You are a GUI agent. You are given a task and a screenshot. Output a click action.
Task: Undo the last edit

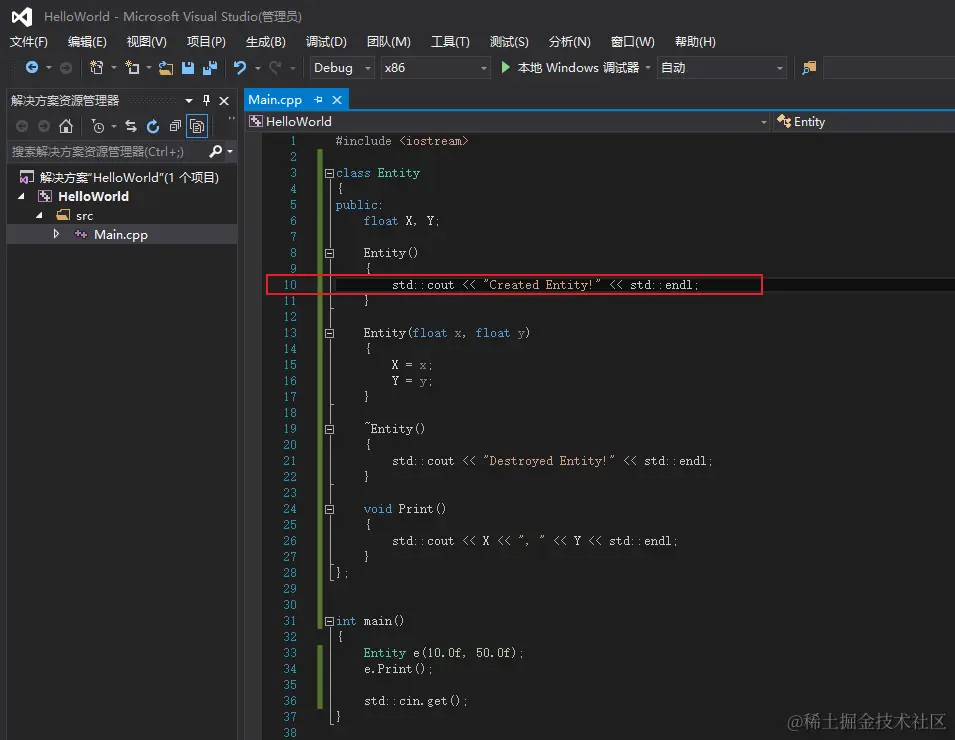click(x=240, y=68)
